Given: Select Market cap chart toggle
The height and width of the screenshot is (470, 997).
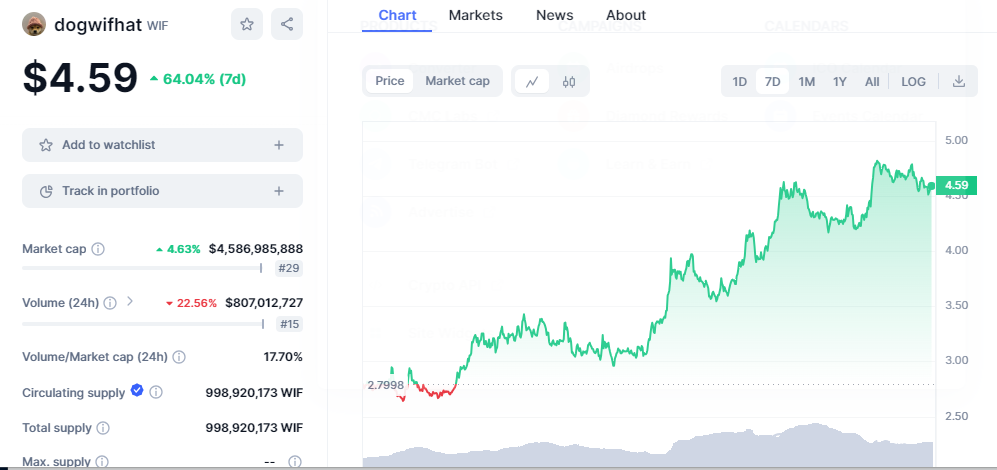Looking at the screenshot, I should click(x=457, y=81).
